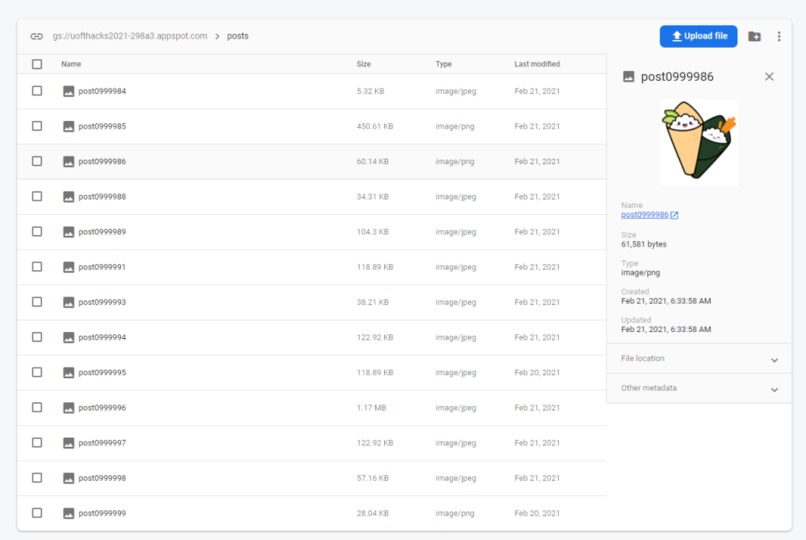806x540 pixels.
Task: Open the post0999986 name link
Action: (645, 215)
